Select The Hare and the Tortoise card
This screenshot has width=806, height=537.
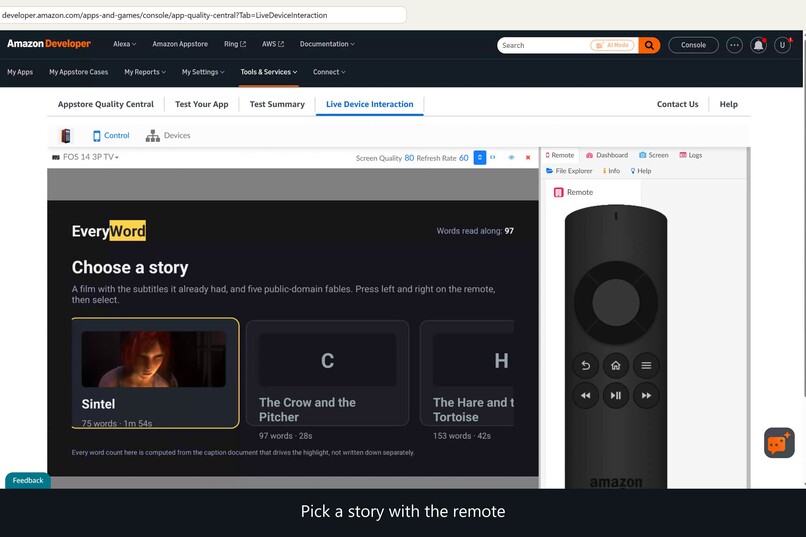coord(467,373)
